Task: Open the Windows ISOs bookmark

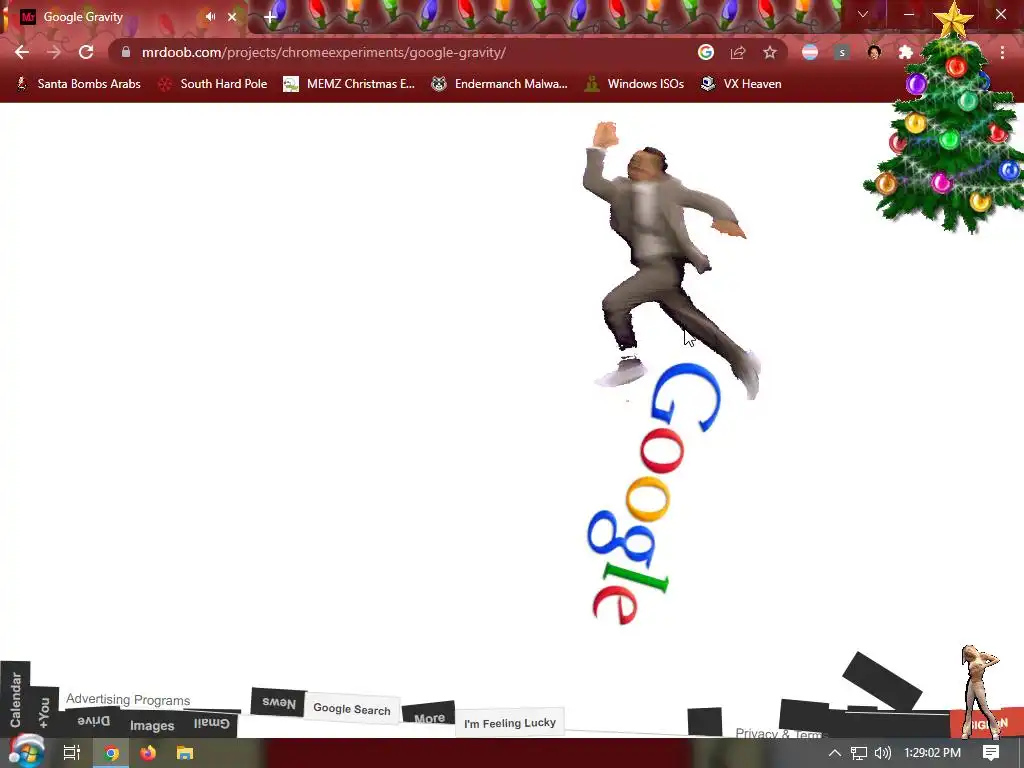Action: pyautogui.click(x=634, y=84)
